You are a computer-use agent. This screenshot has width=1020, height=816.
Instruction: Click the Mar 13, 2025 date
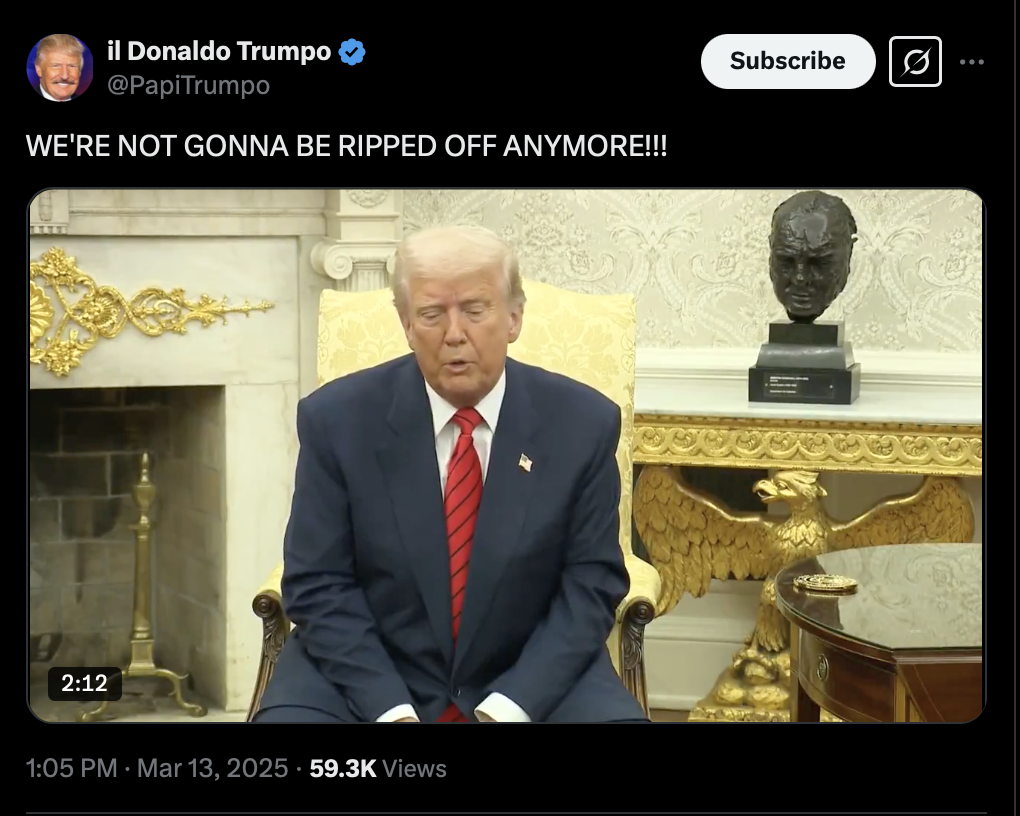tap(212, 768)
